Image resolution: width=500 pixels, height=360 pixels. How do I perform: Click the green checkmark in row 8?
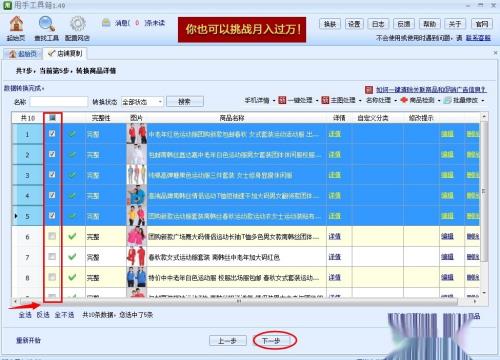point(72,277)
